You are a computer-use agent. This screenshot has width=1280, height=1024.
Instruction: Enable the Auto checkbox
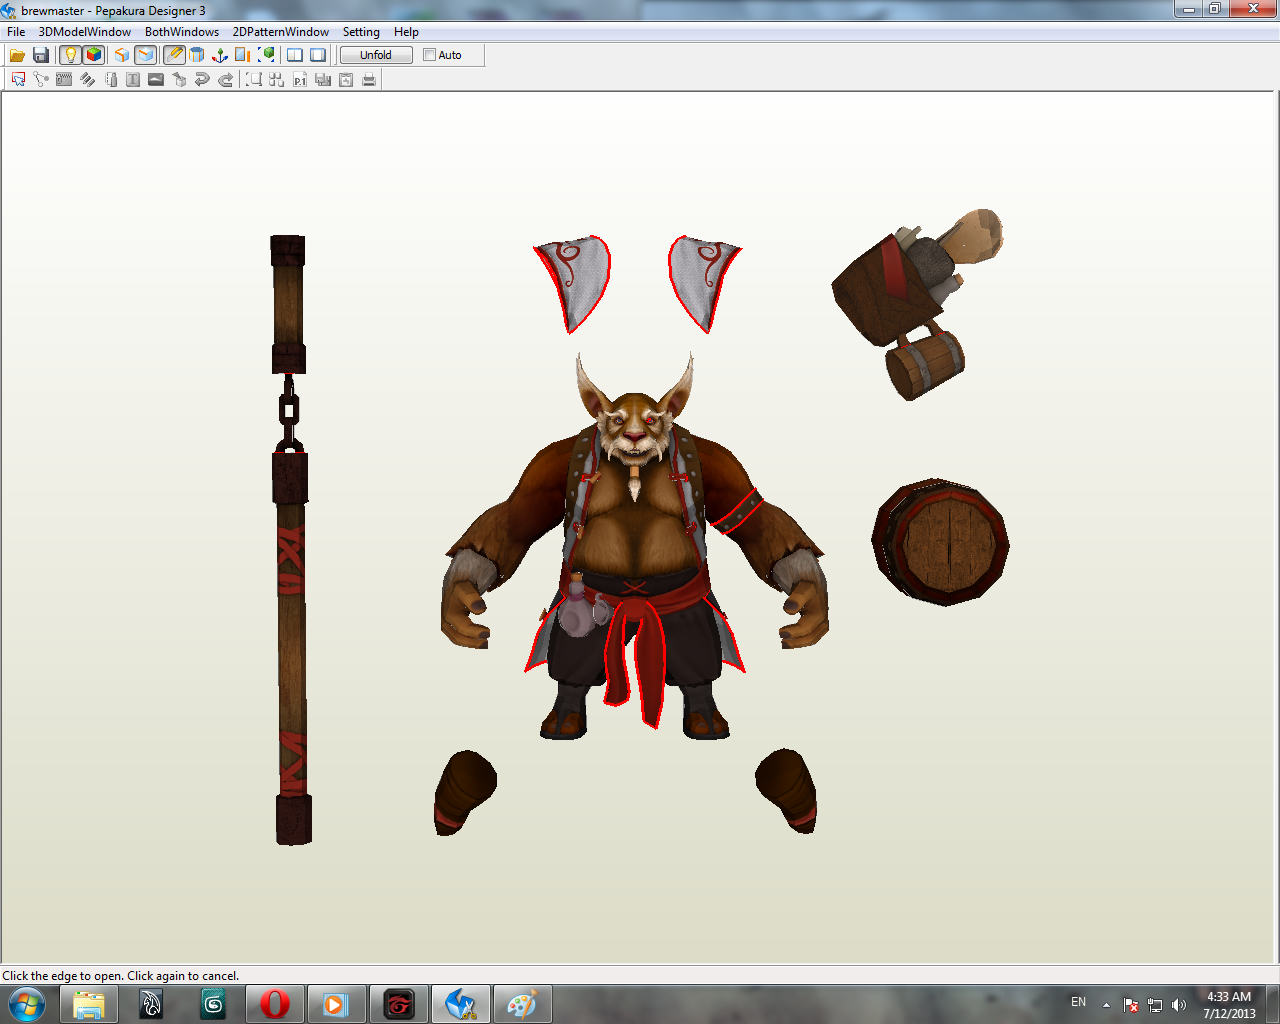429,55
